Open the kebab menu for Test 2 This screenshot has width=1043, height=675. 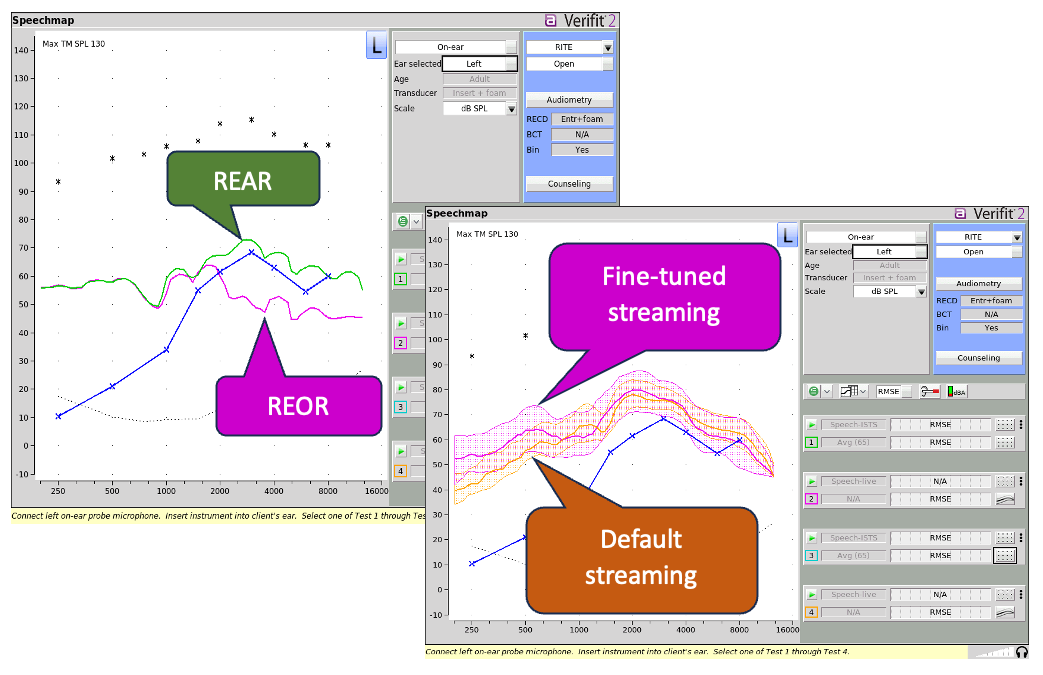pyautogui.click(x=1021, y=481)
